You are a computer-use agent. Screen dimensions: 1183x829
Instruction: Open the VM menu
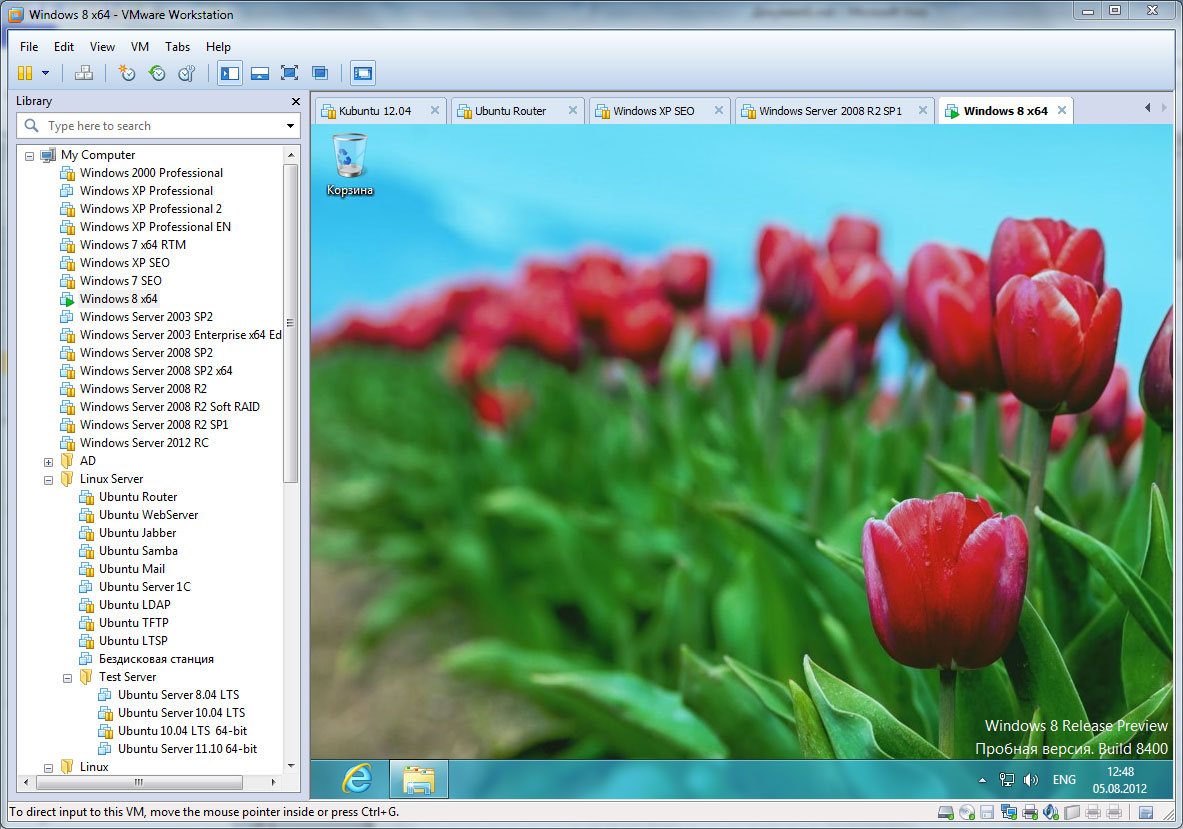[140, 47]
